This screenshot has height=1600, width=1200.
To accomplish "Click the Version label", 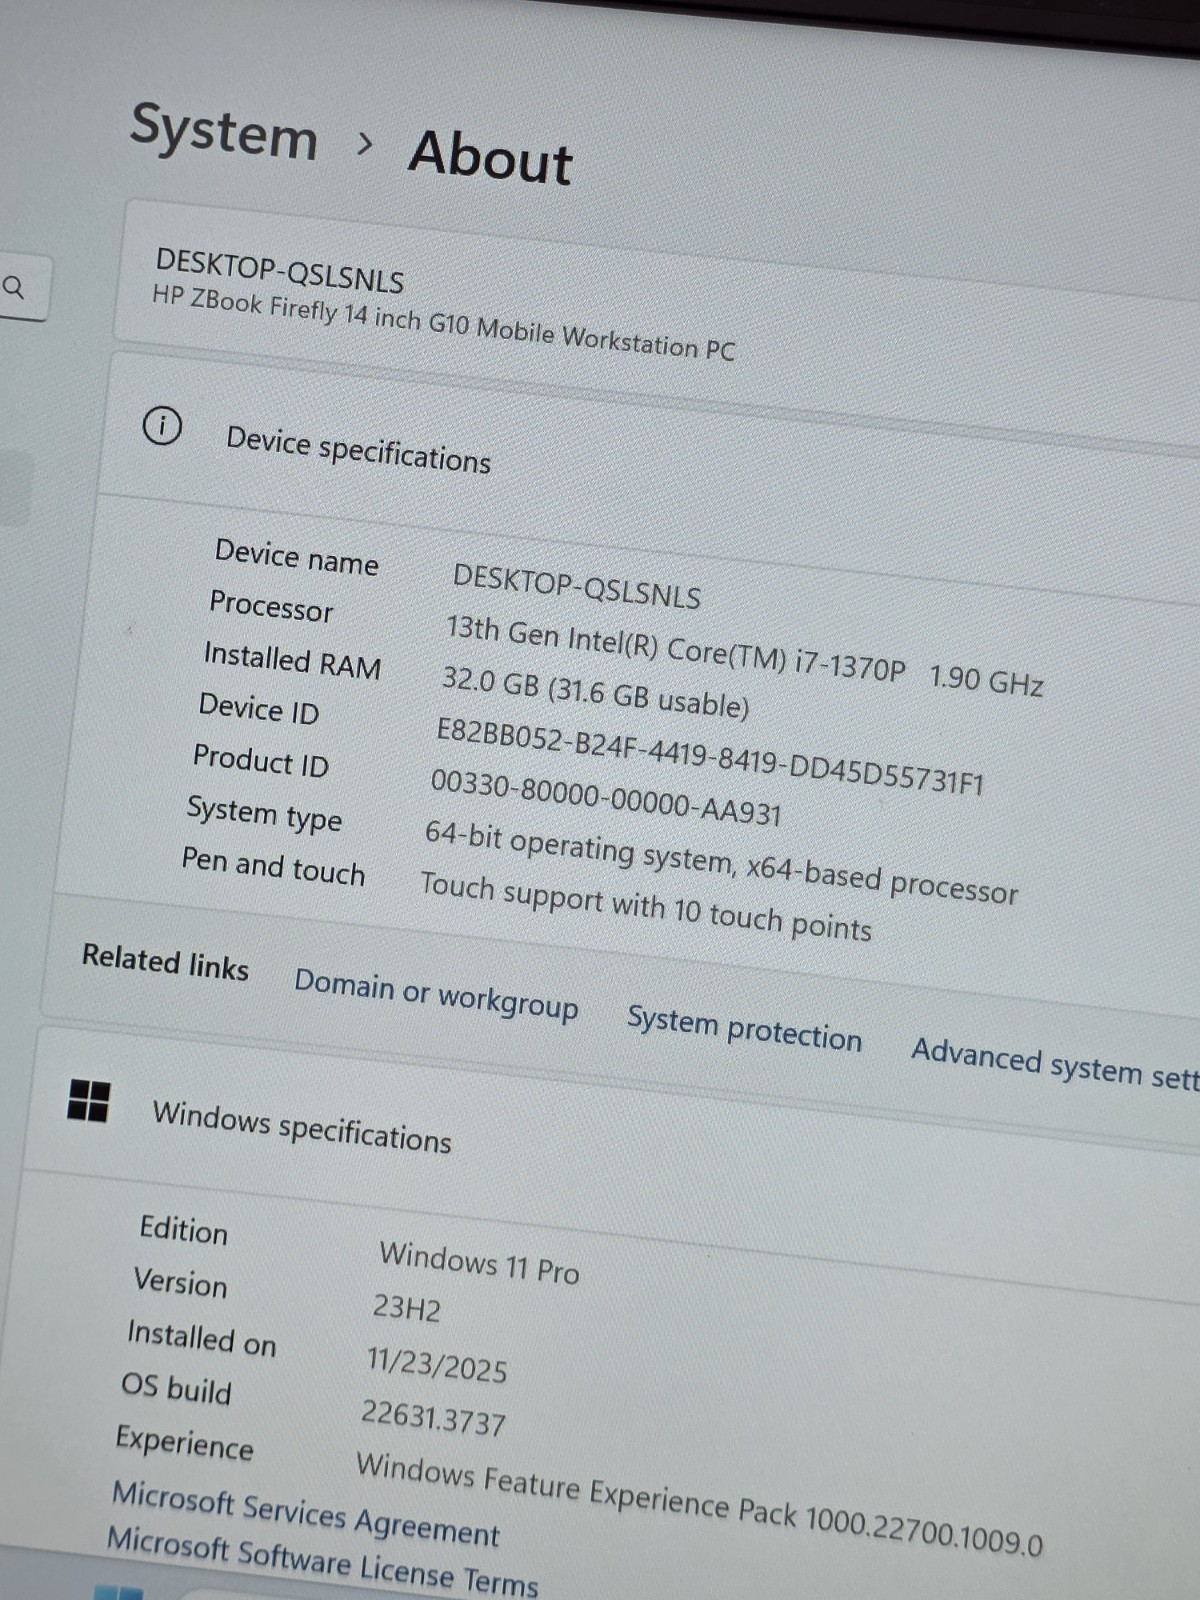I will click(180, 1281).
